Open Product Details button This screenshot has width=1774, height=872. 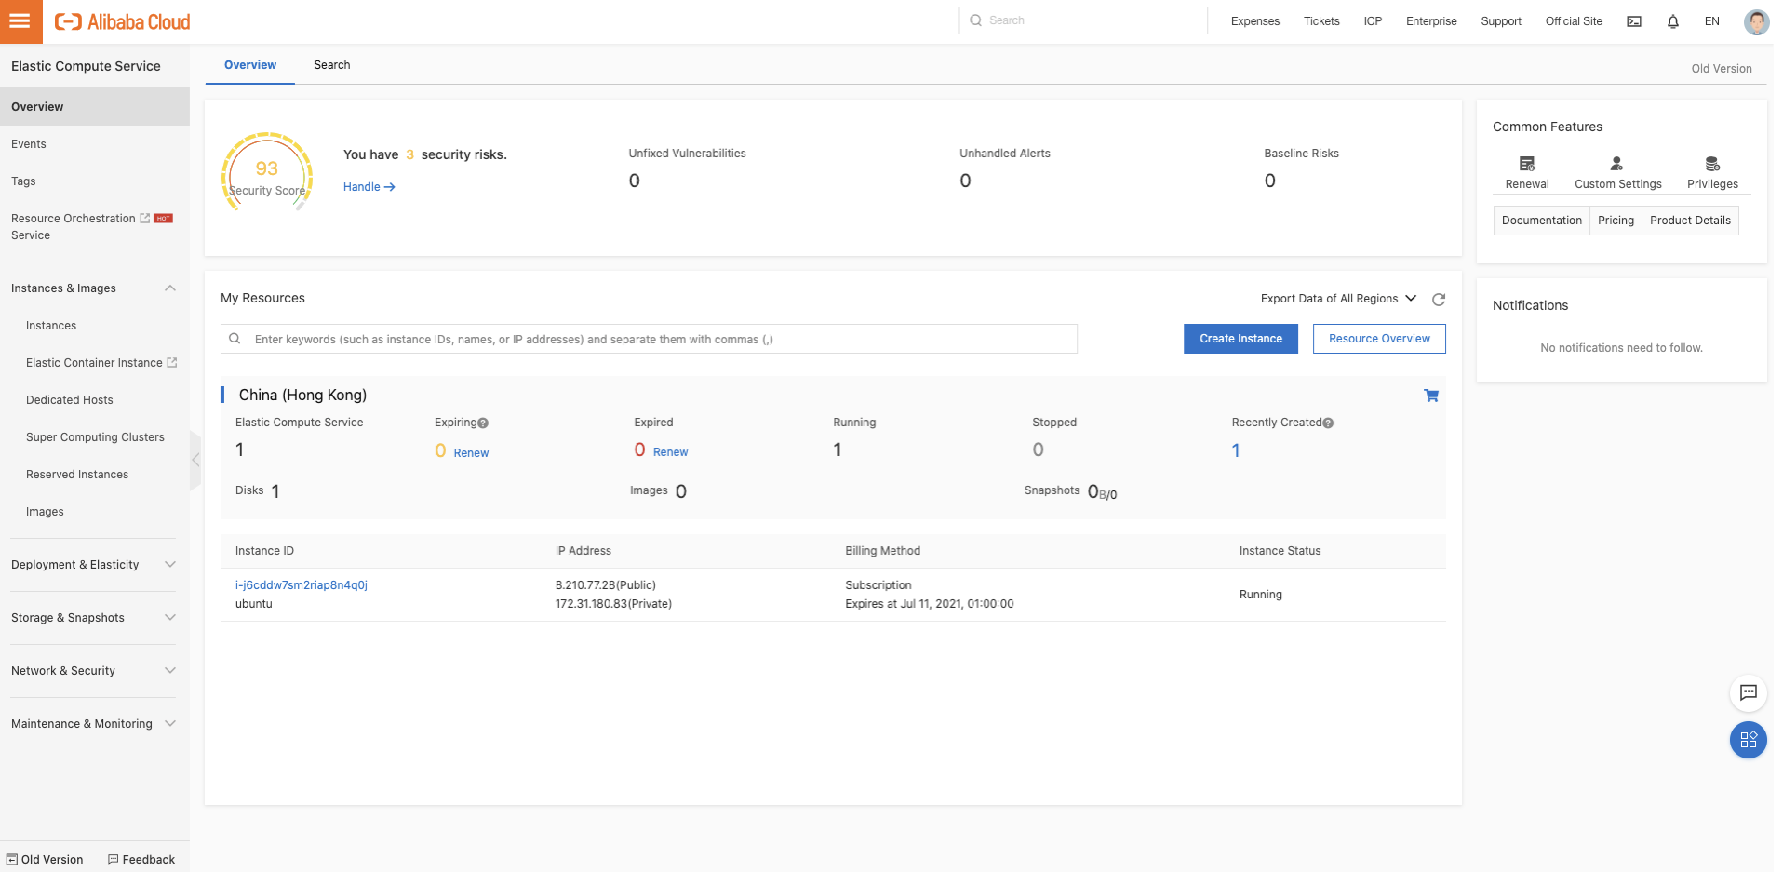pos(1690,220)
